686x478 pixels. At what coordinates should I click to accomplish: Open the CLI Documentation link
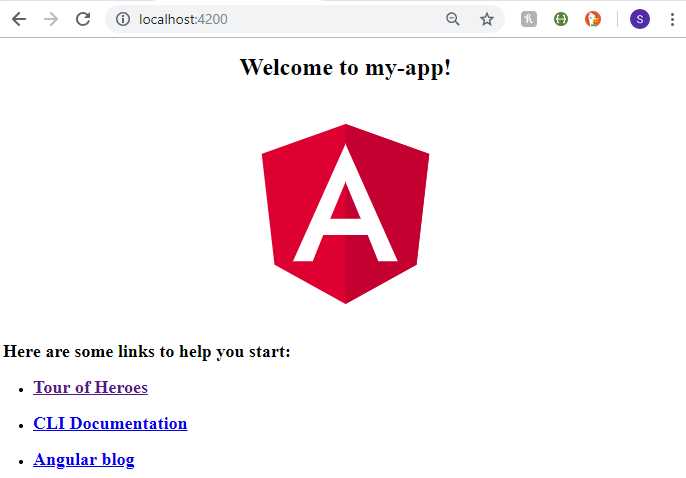click(x=110, y=423)
